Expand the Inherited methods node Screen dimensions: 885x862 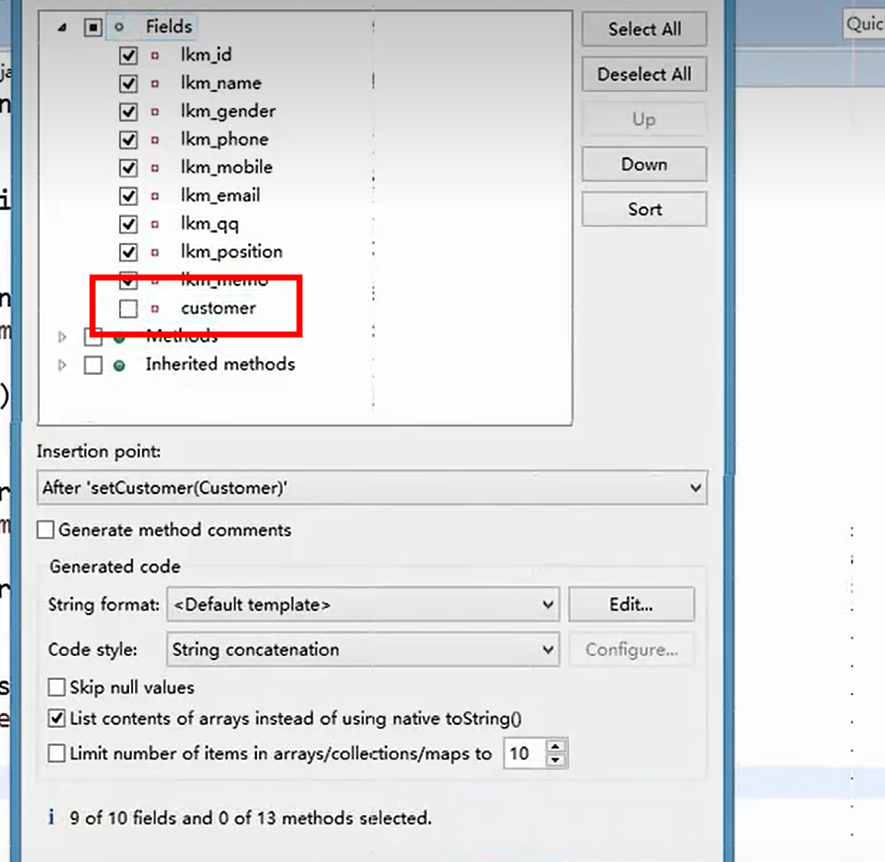62,365
